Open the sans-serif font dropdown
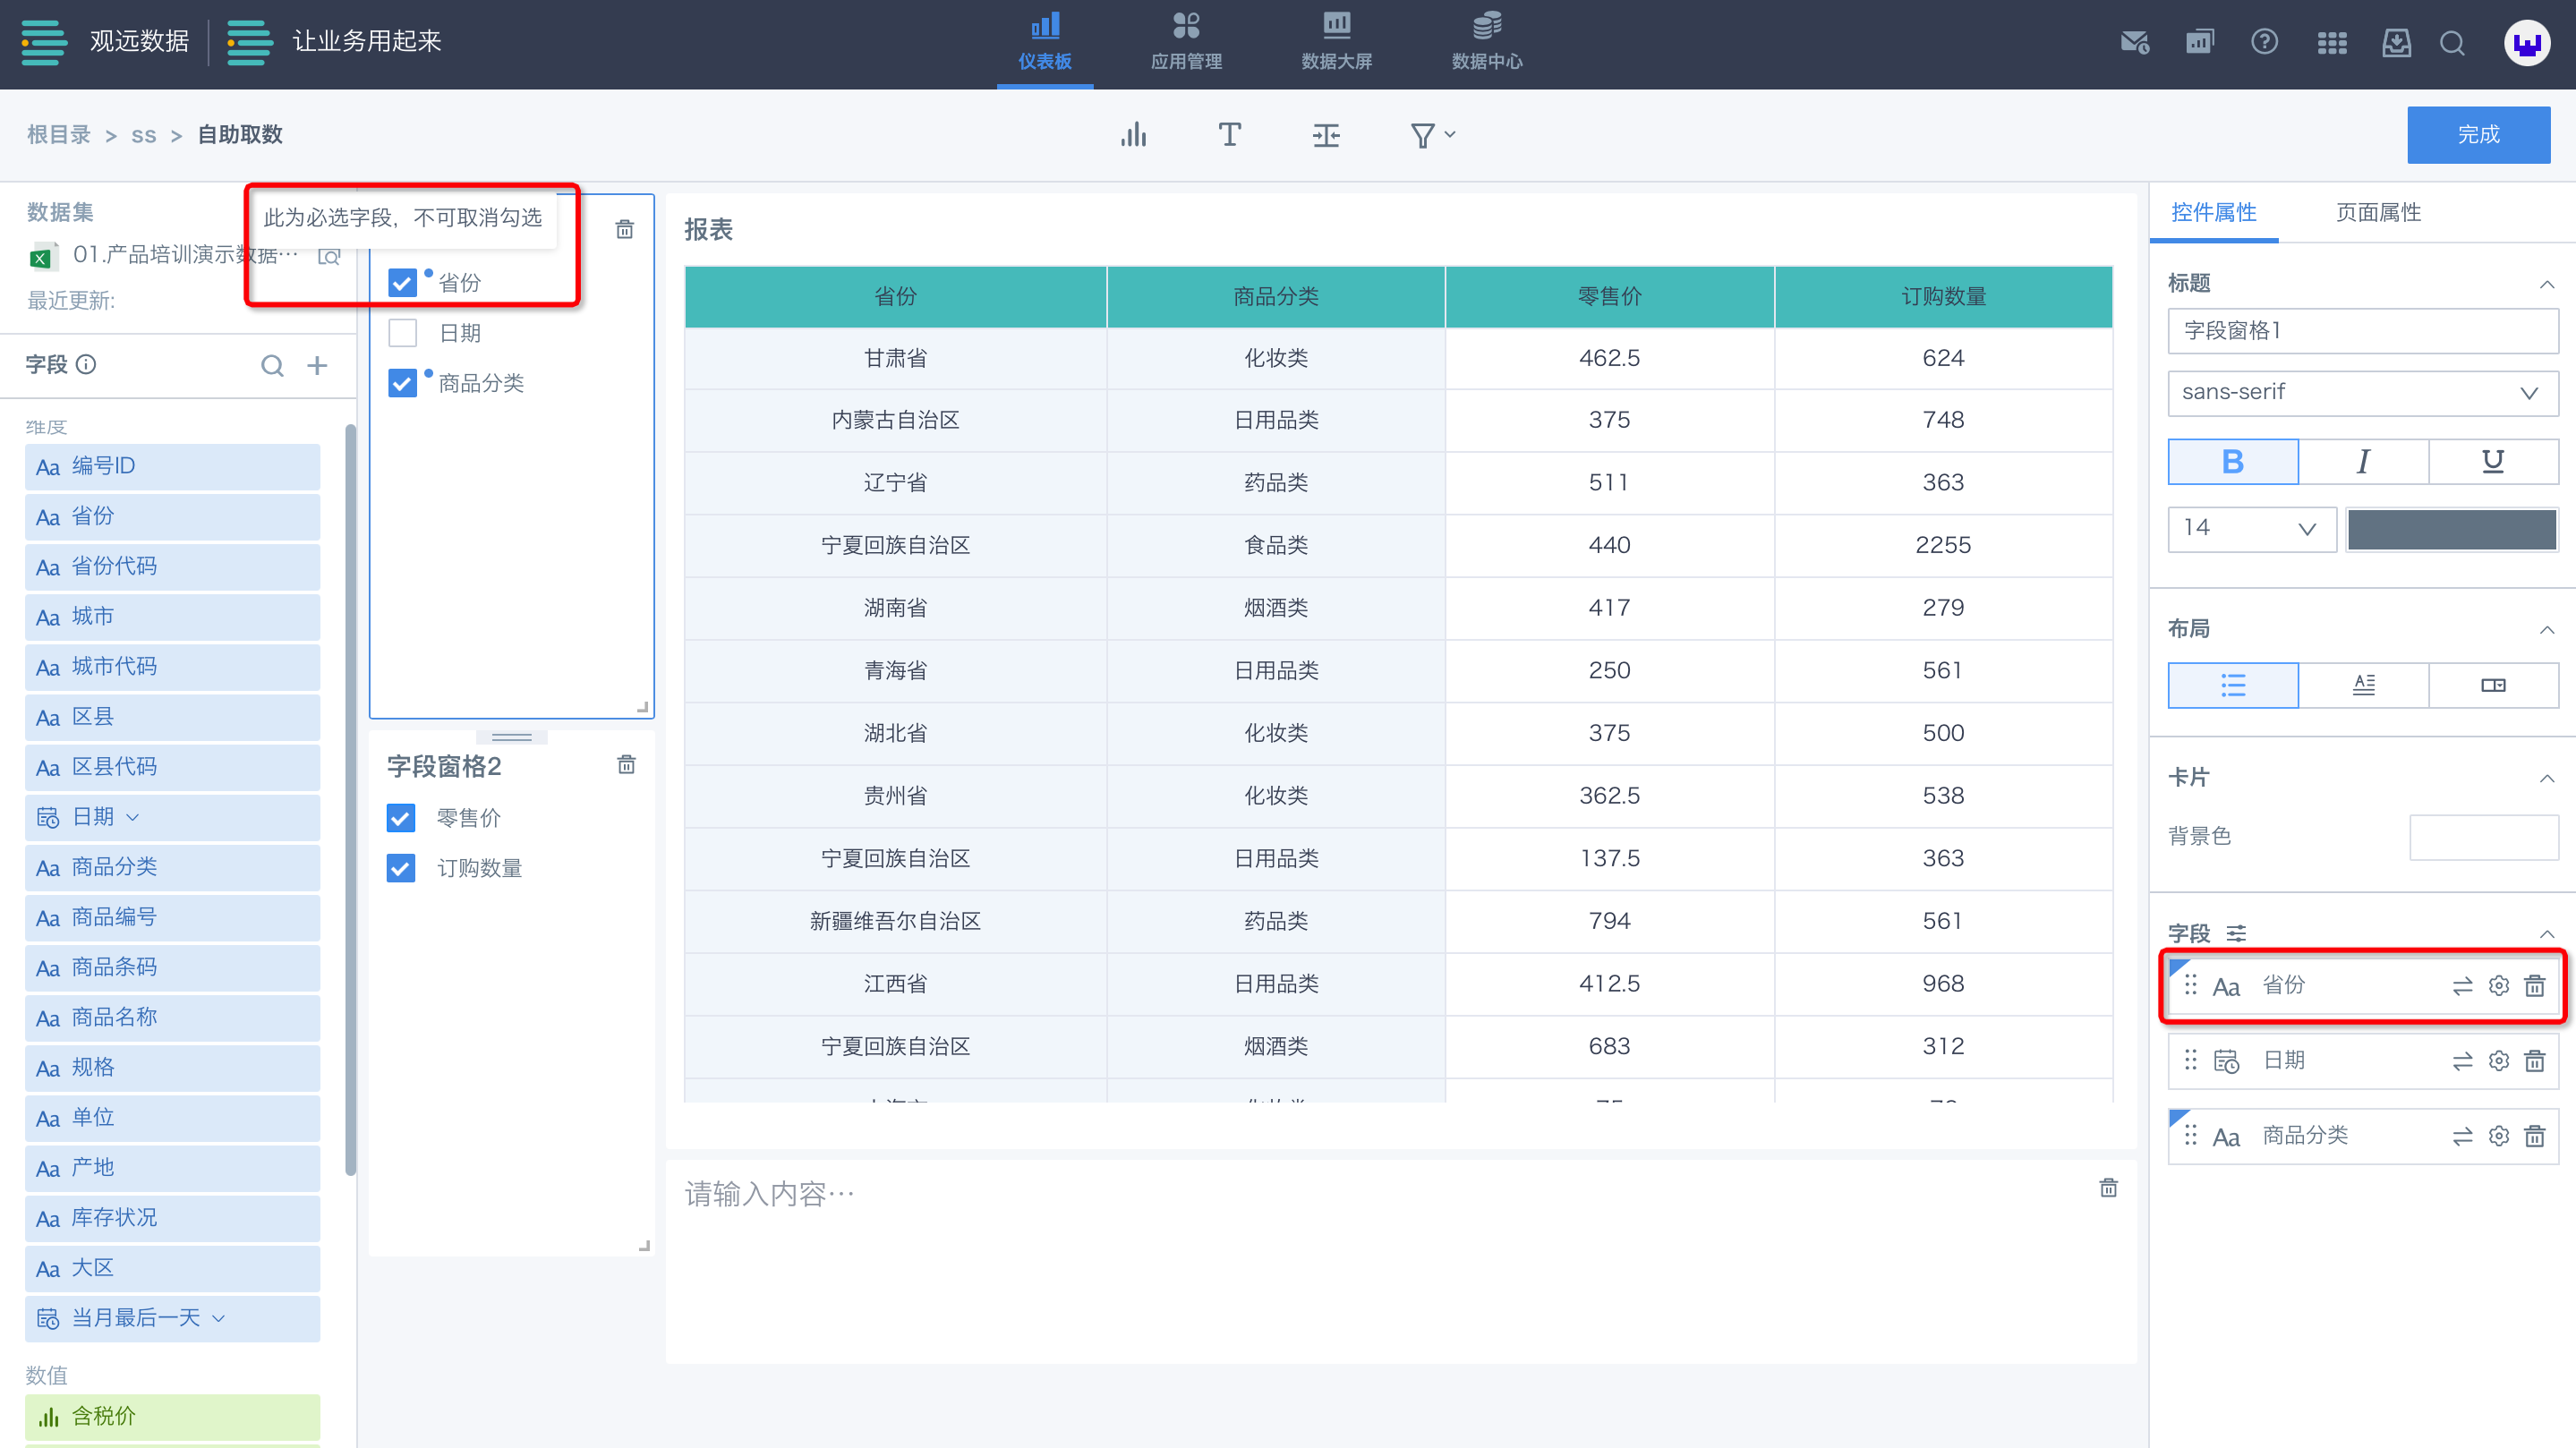This screenshot has width=2576, height=1448. pyautogui.click(x=2362, y=392)
